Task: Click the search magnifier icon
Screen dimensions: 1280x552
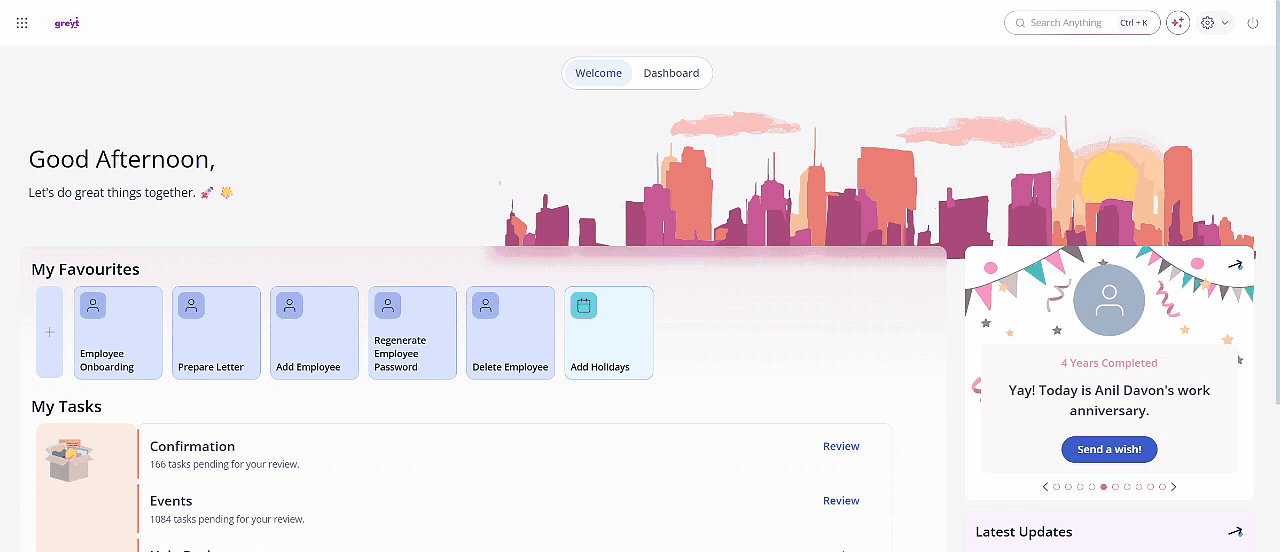Action: pyautogui.click(x=1020, y=23)
